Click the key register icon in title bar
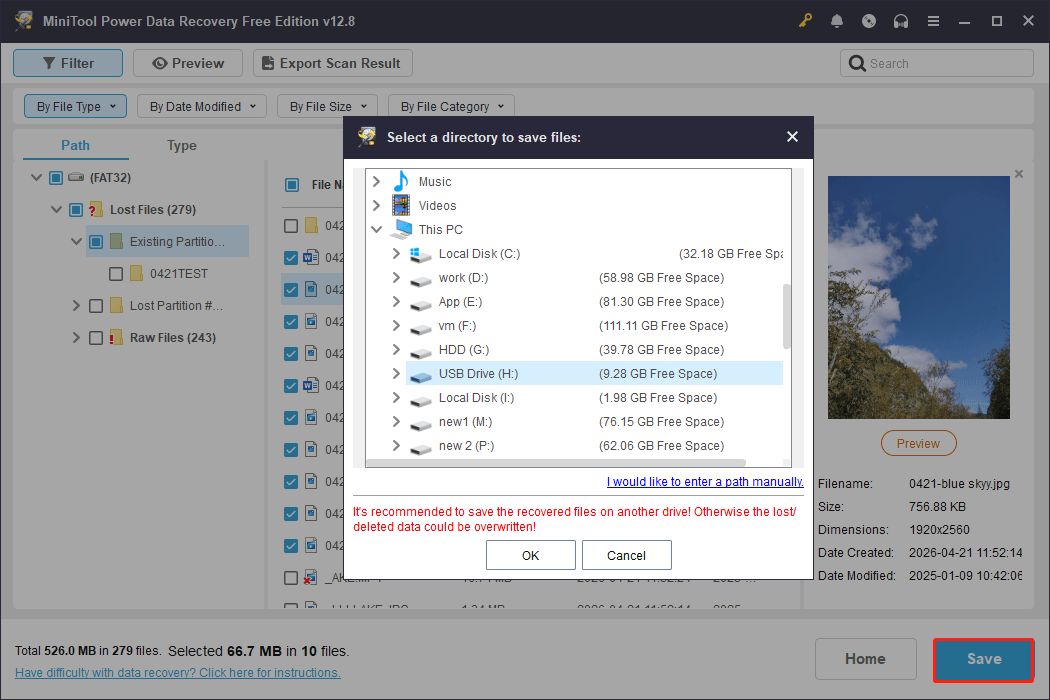 click(805, 21)
